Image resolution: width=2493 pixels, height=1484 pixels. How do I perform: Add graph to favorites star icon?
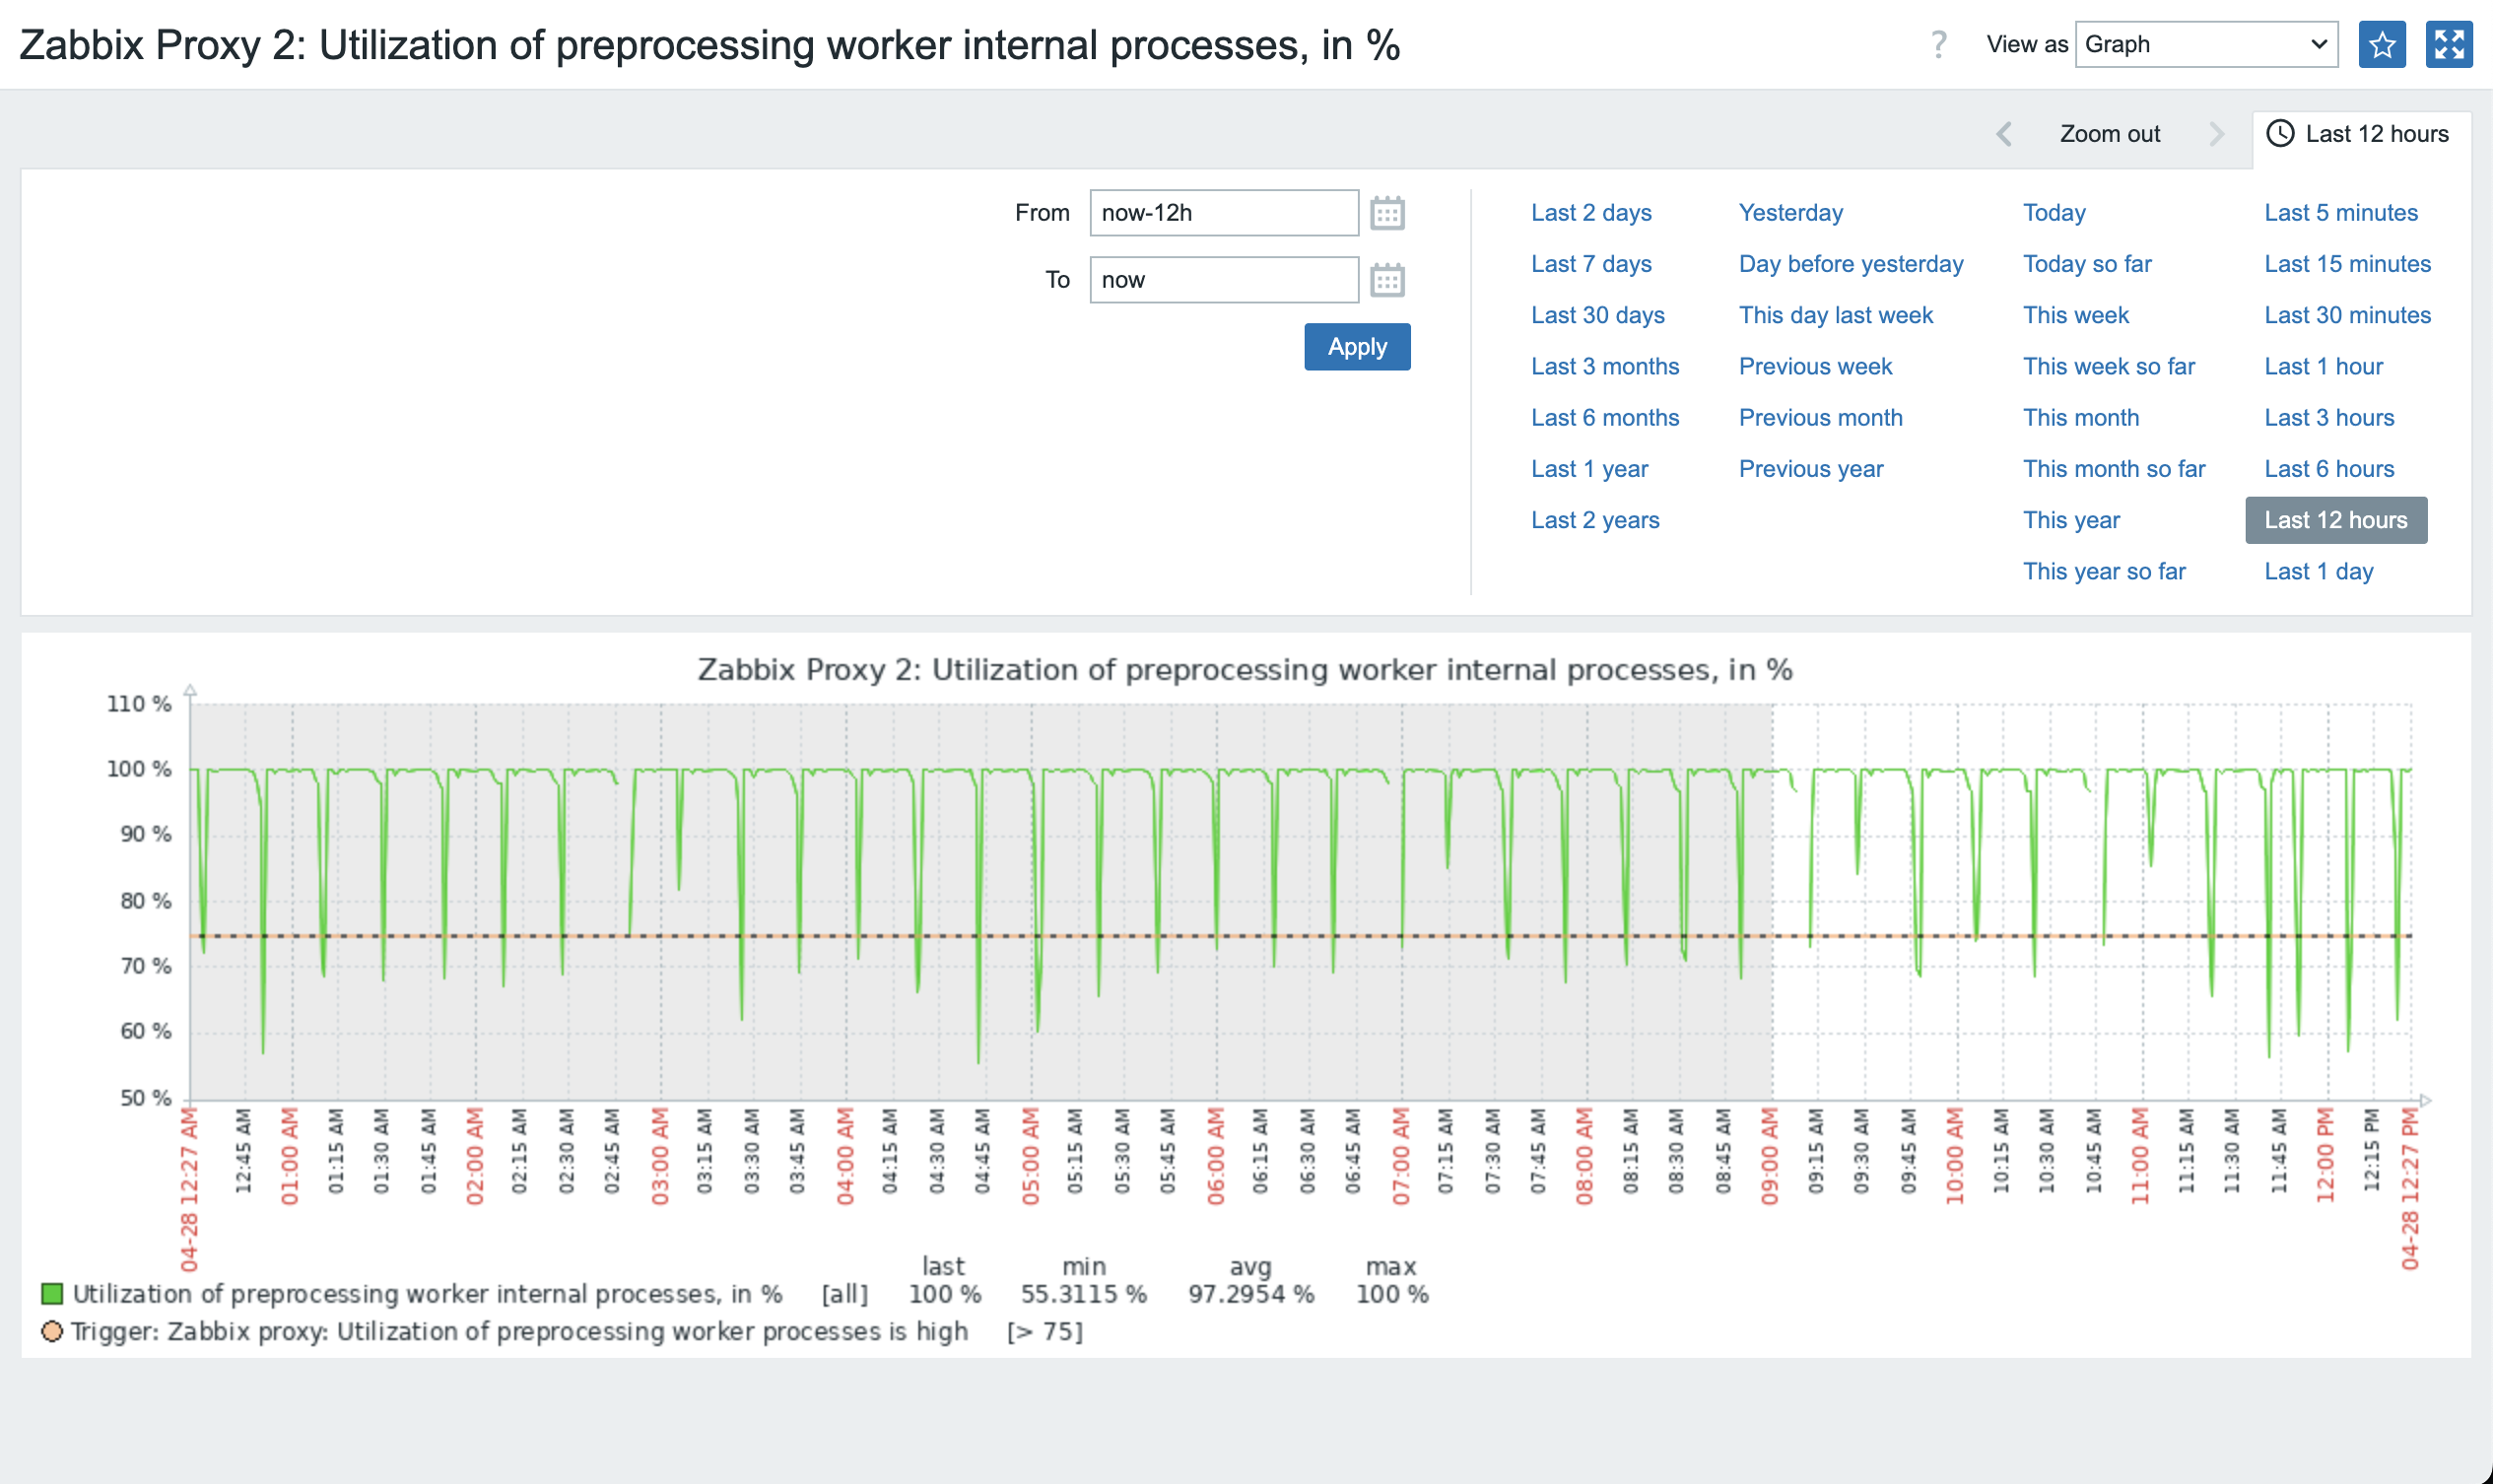pos(2381,45)
